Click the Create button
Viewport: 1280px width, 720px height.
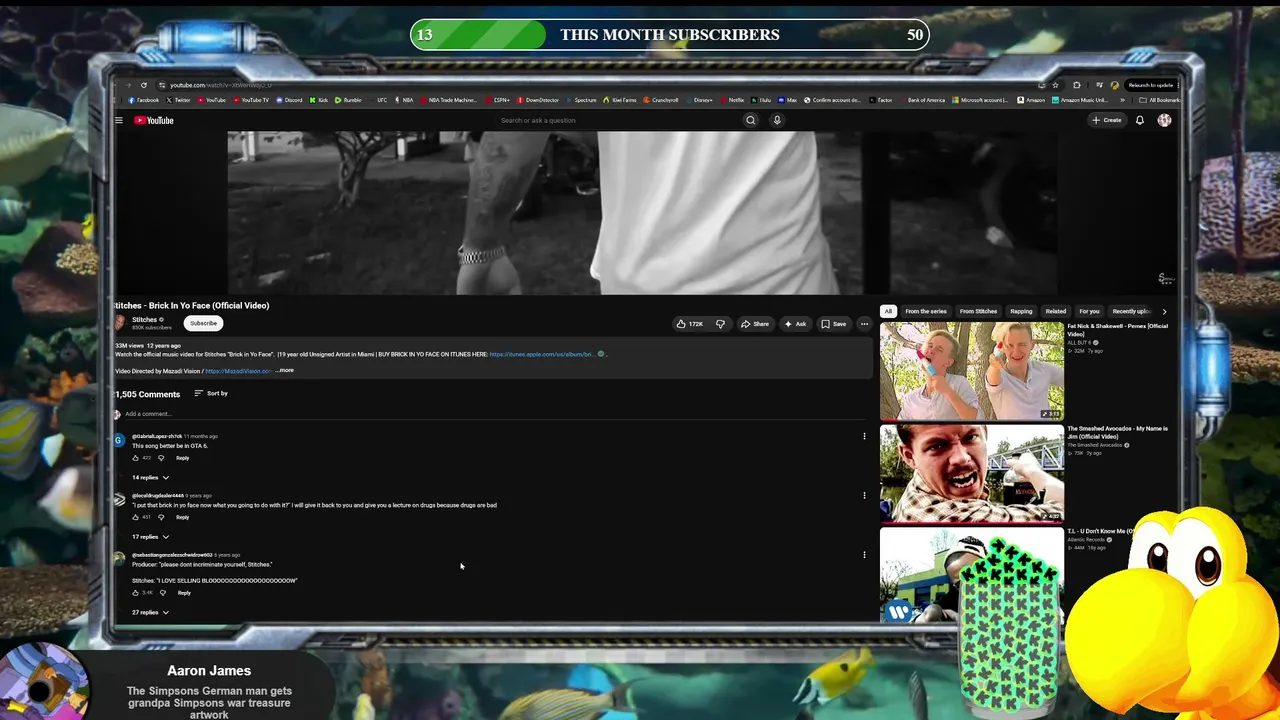(x=1107, y=120)
